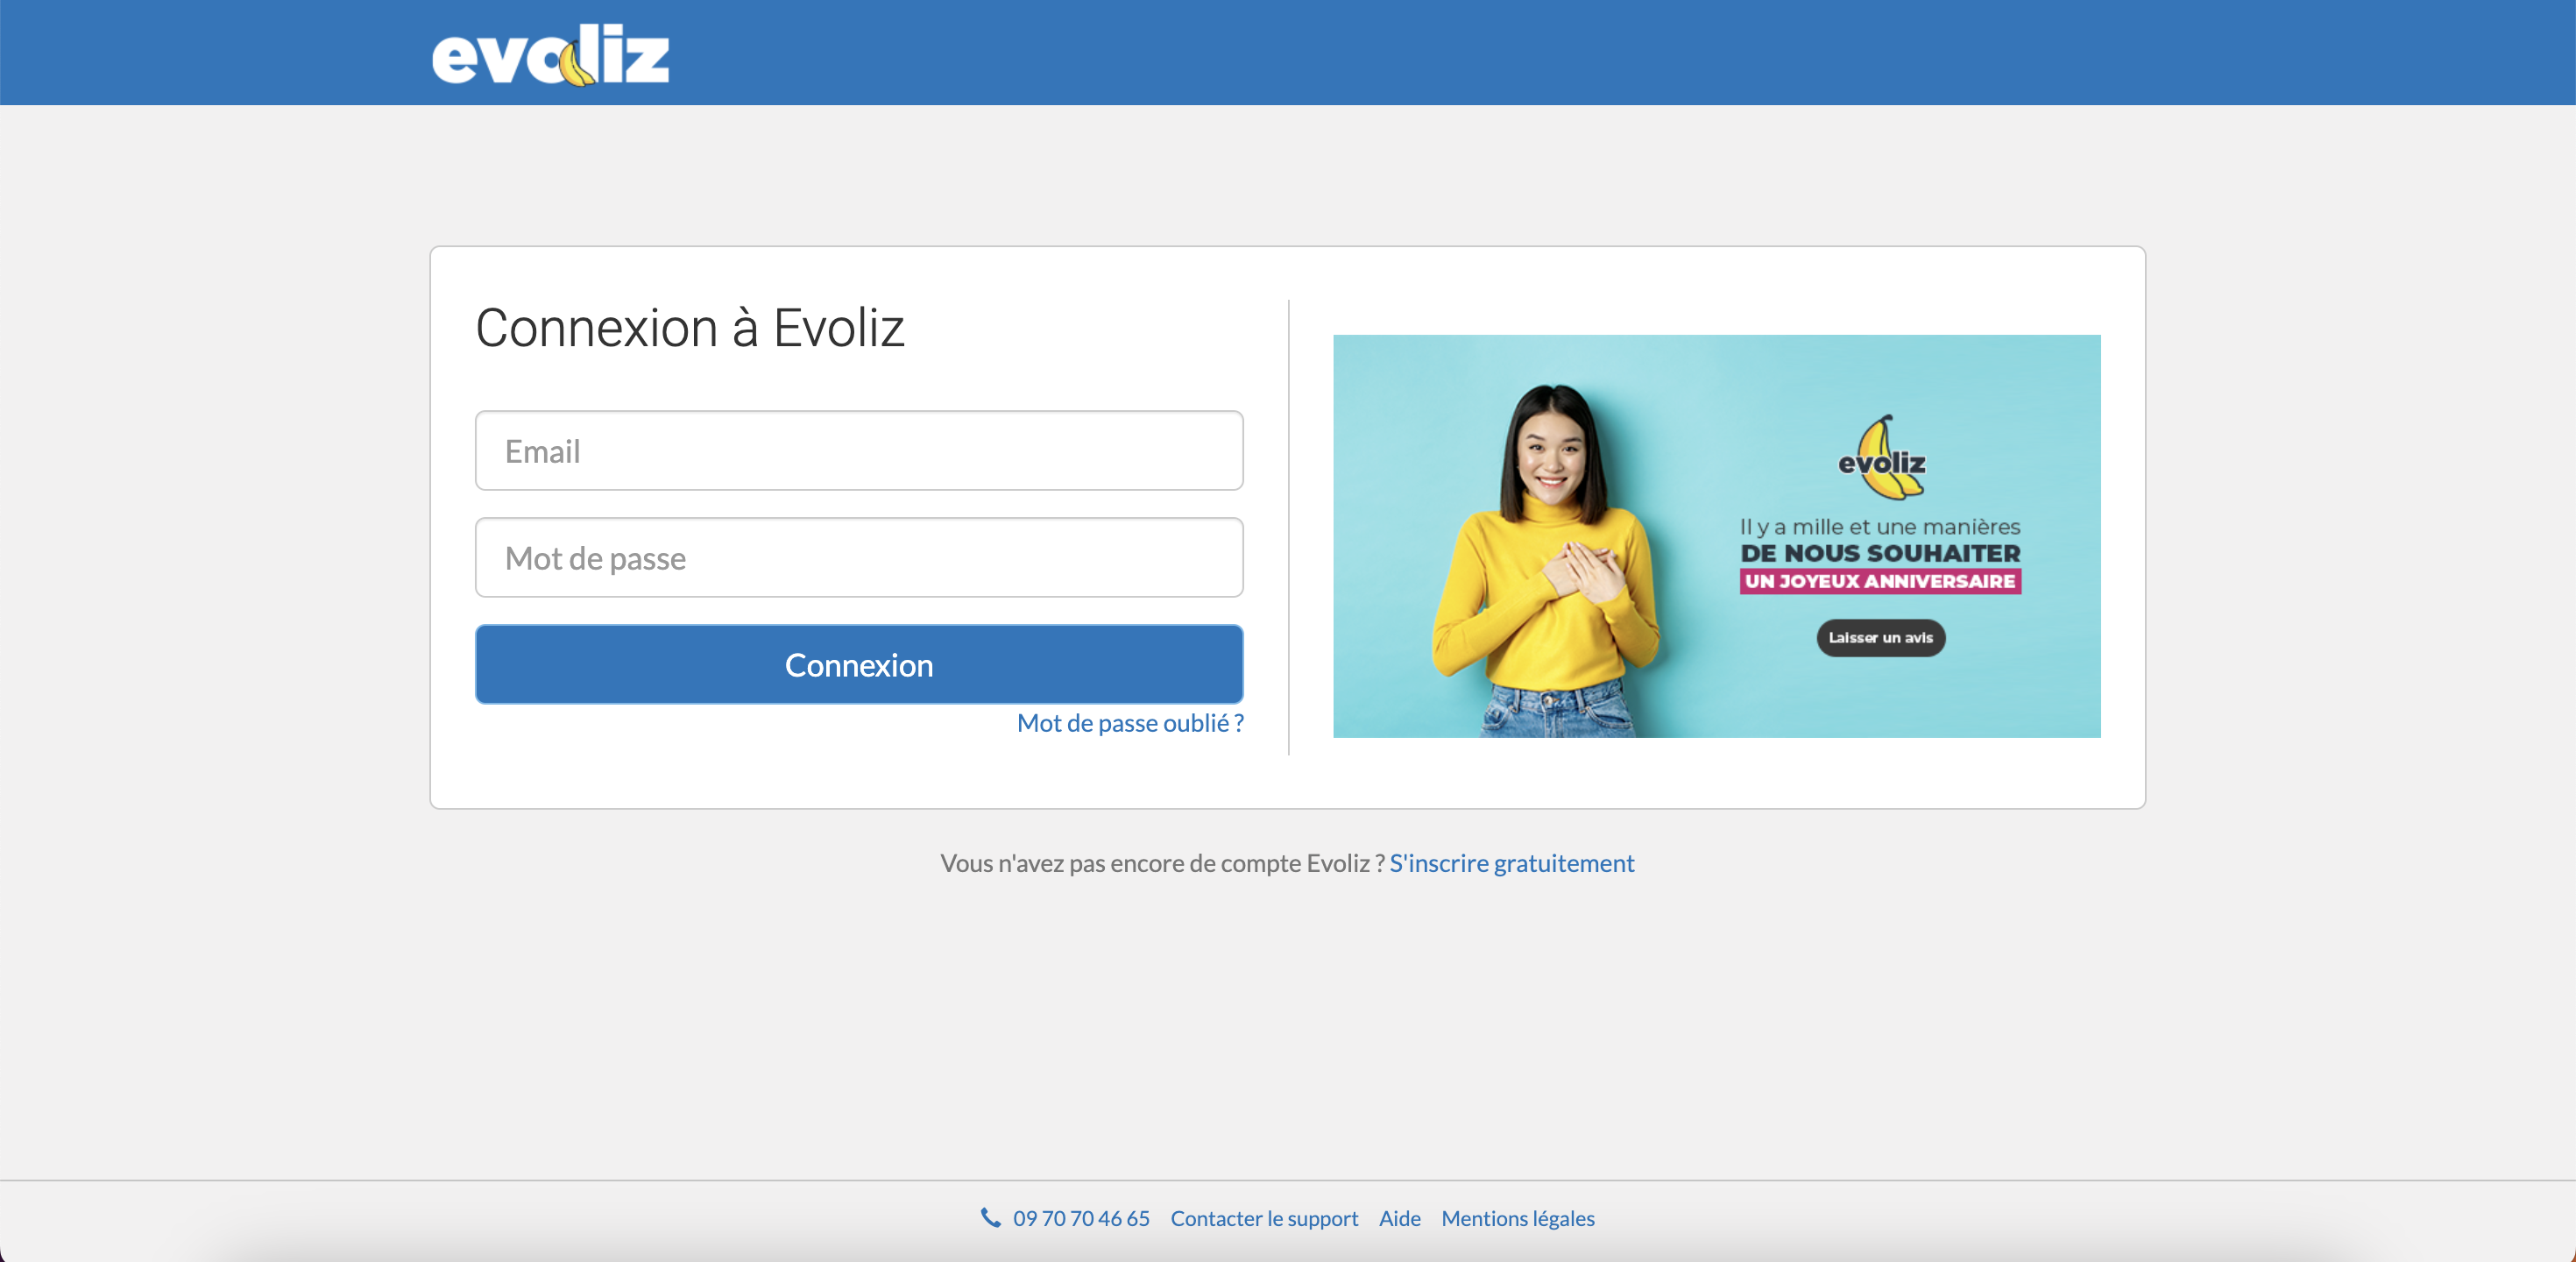
Task: Open the Aide footer link
Action: pos(1399,1218)
